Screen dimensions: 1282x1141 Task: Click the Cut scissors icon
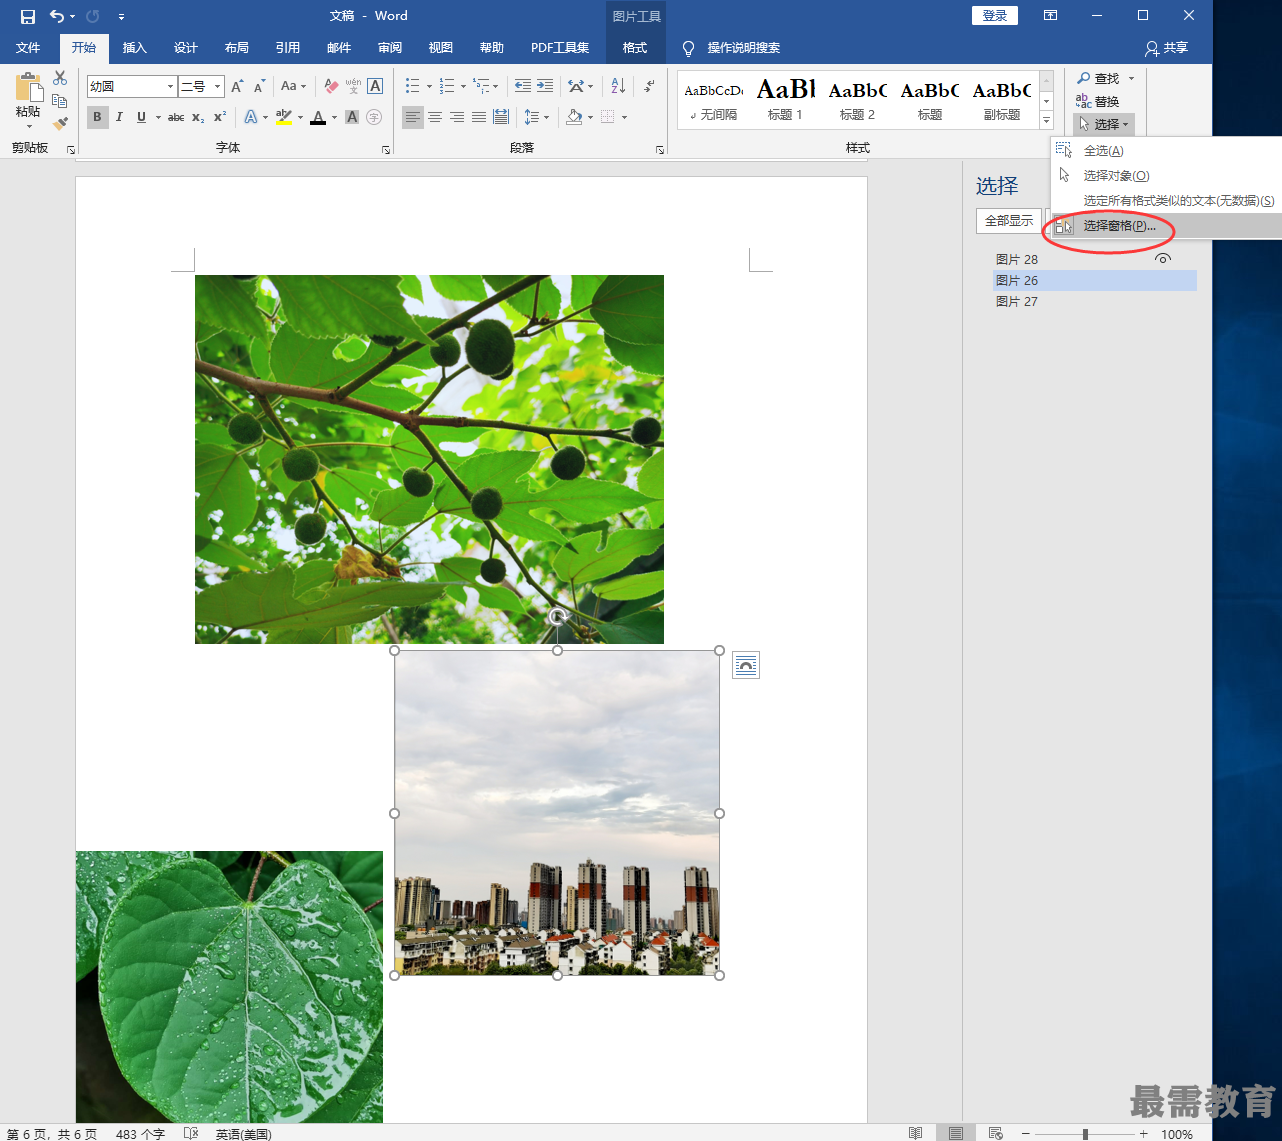point(60,78)
